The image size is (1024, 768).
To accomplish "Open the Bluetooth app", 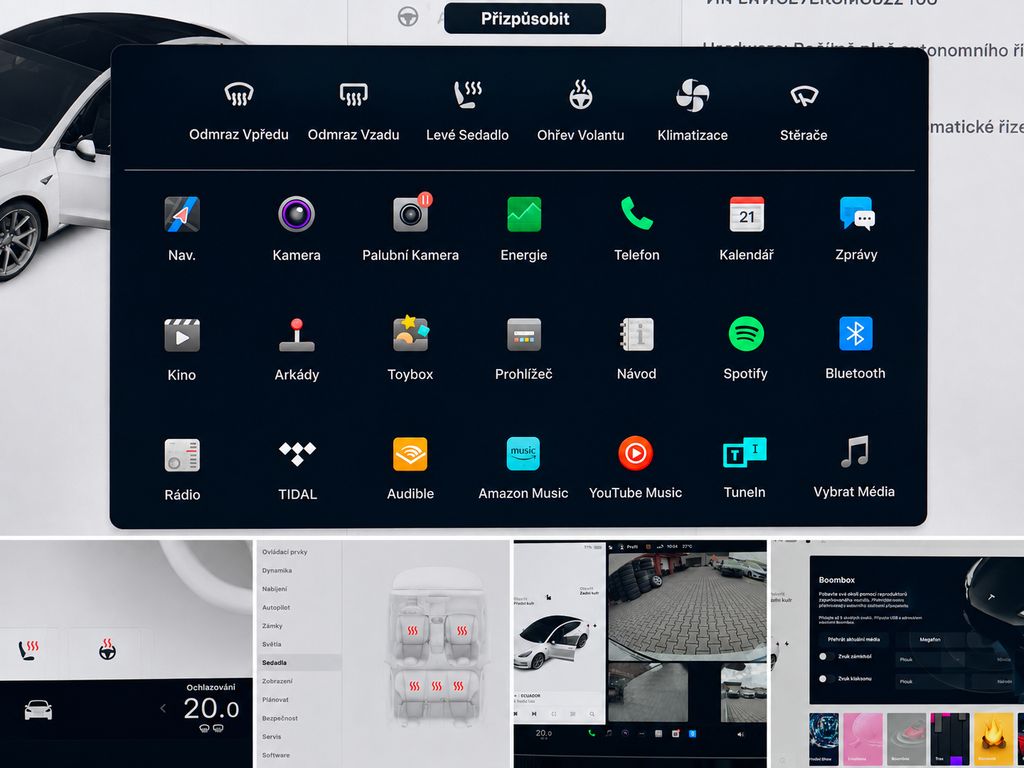I will pos(856,348).
